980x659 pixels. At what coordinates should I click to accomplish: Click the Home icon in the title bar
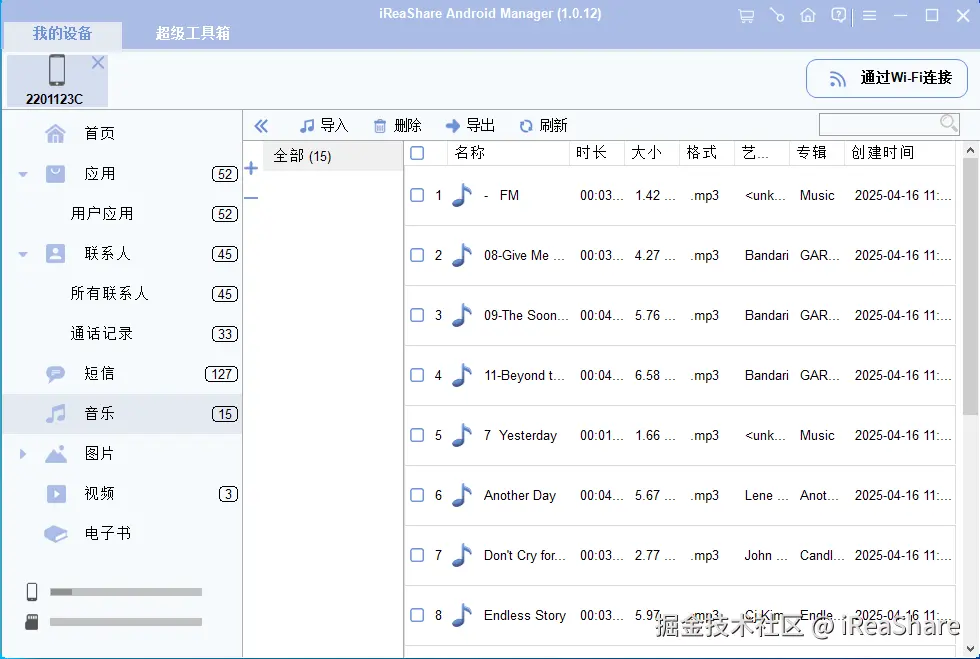tap(808, 16)
